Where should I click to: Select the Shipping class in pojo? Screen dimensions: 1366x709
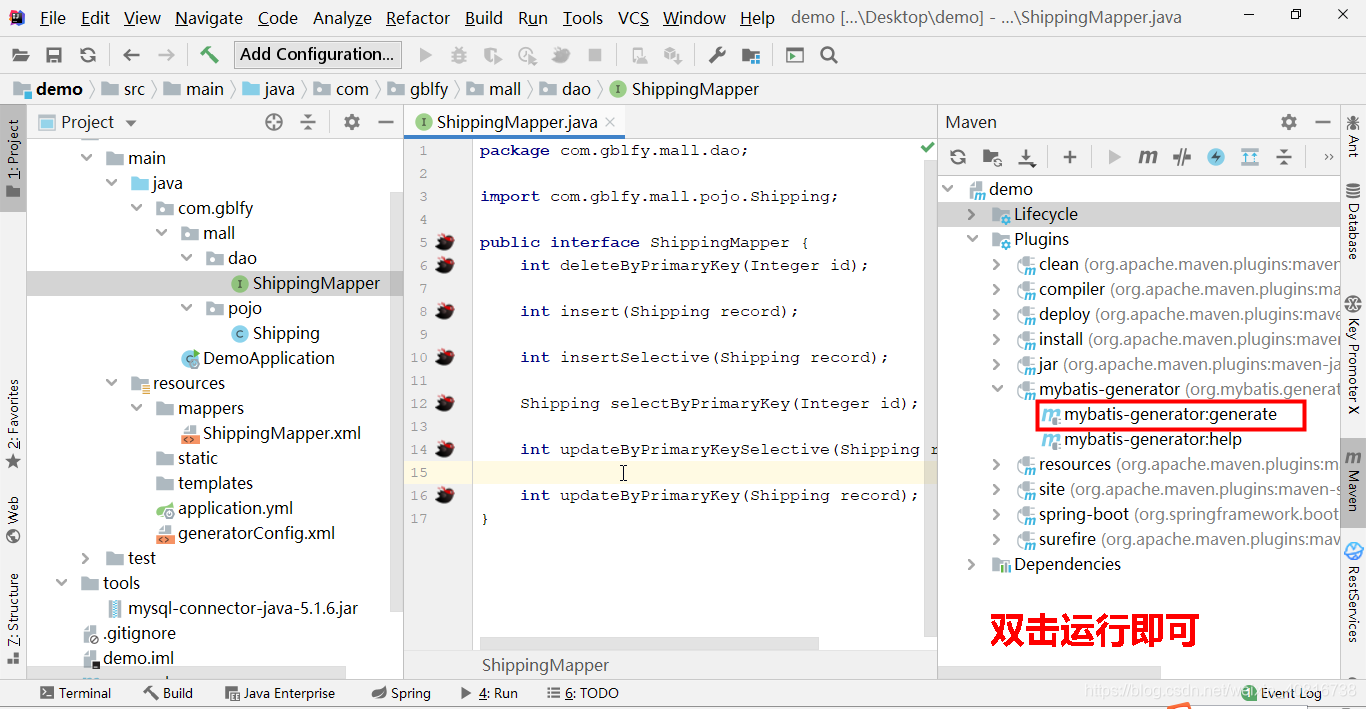coord(286,333)
